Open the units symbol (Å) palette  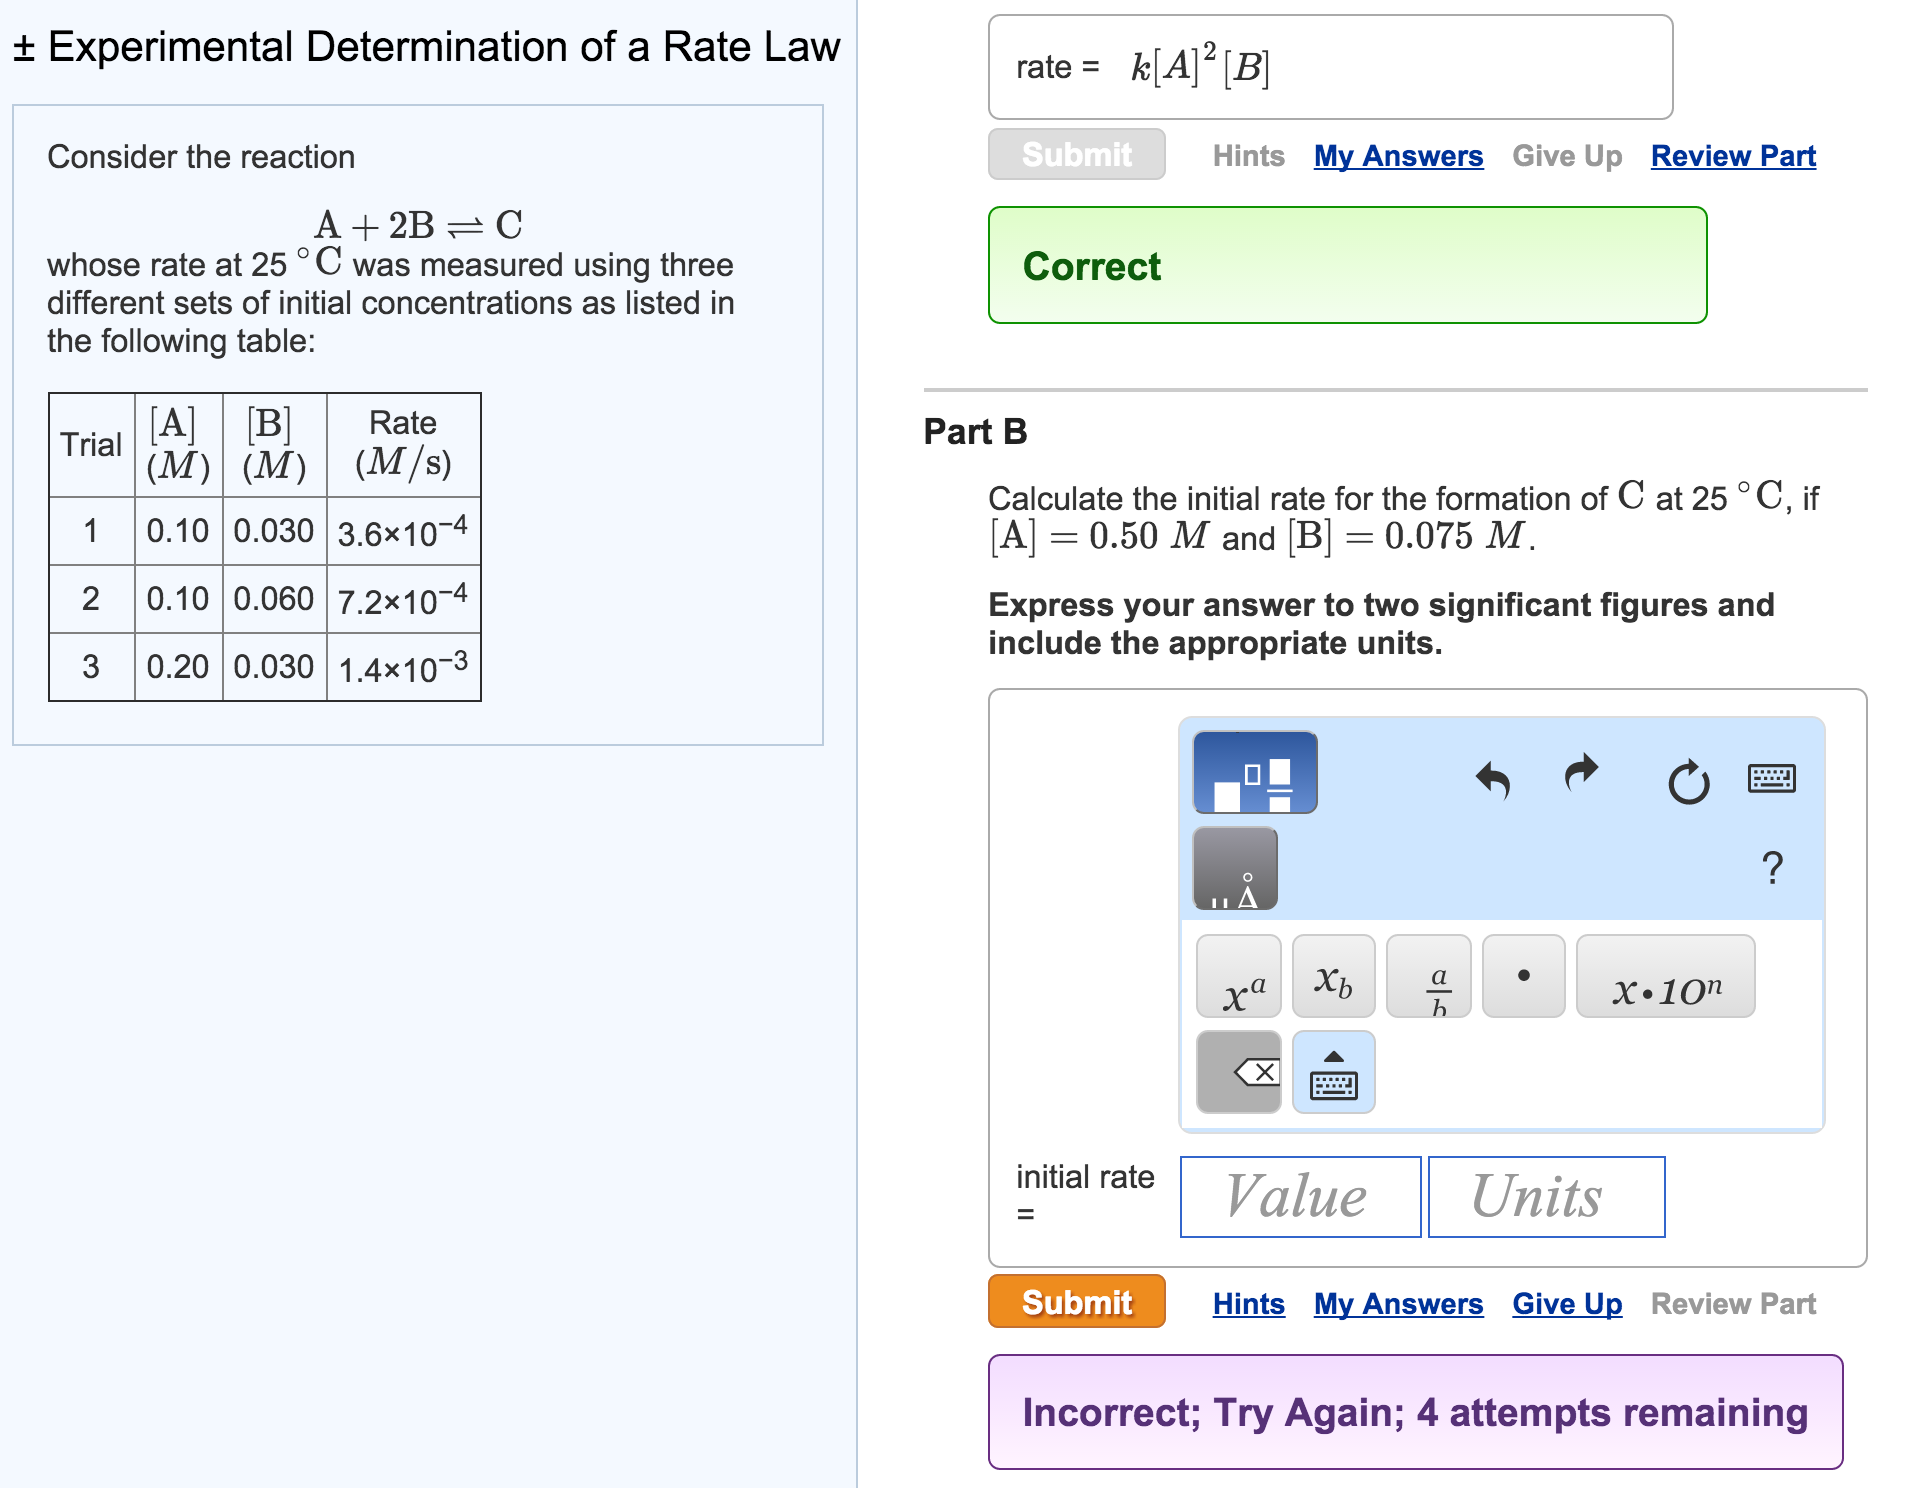[x=1235, y=868]
